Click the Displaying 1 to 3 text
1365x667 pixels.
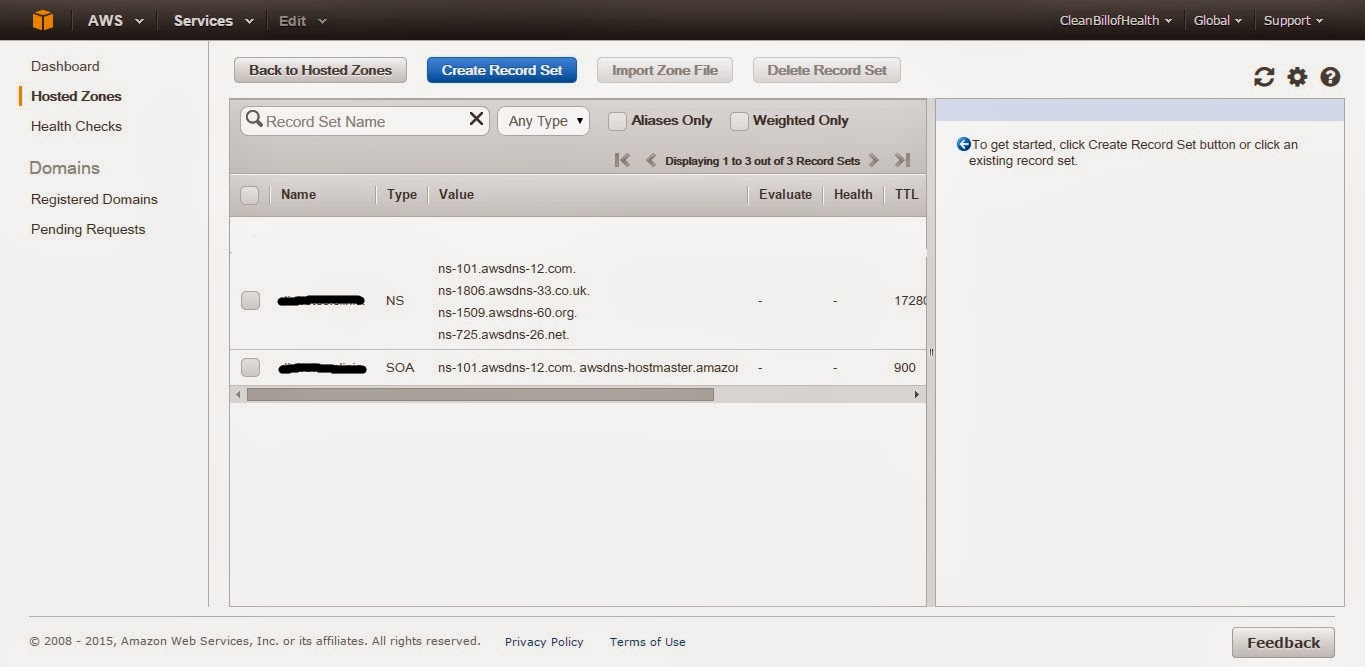[762, 161]
